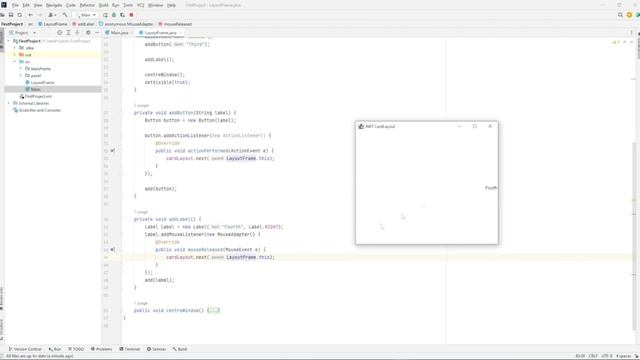The height and width of the screenshot is (360, 640).
Task: Open the Build tool window
Action: tap(180, 349)
